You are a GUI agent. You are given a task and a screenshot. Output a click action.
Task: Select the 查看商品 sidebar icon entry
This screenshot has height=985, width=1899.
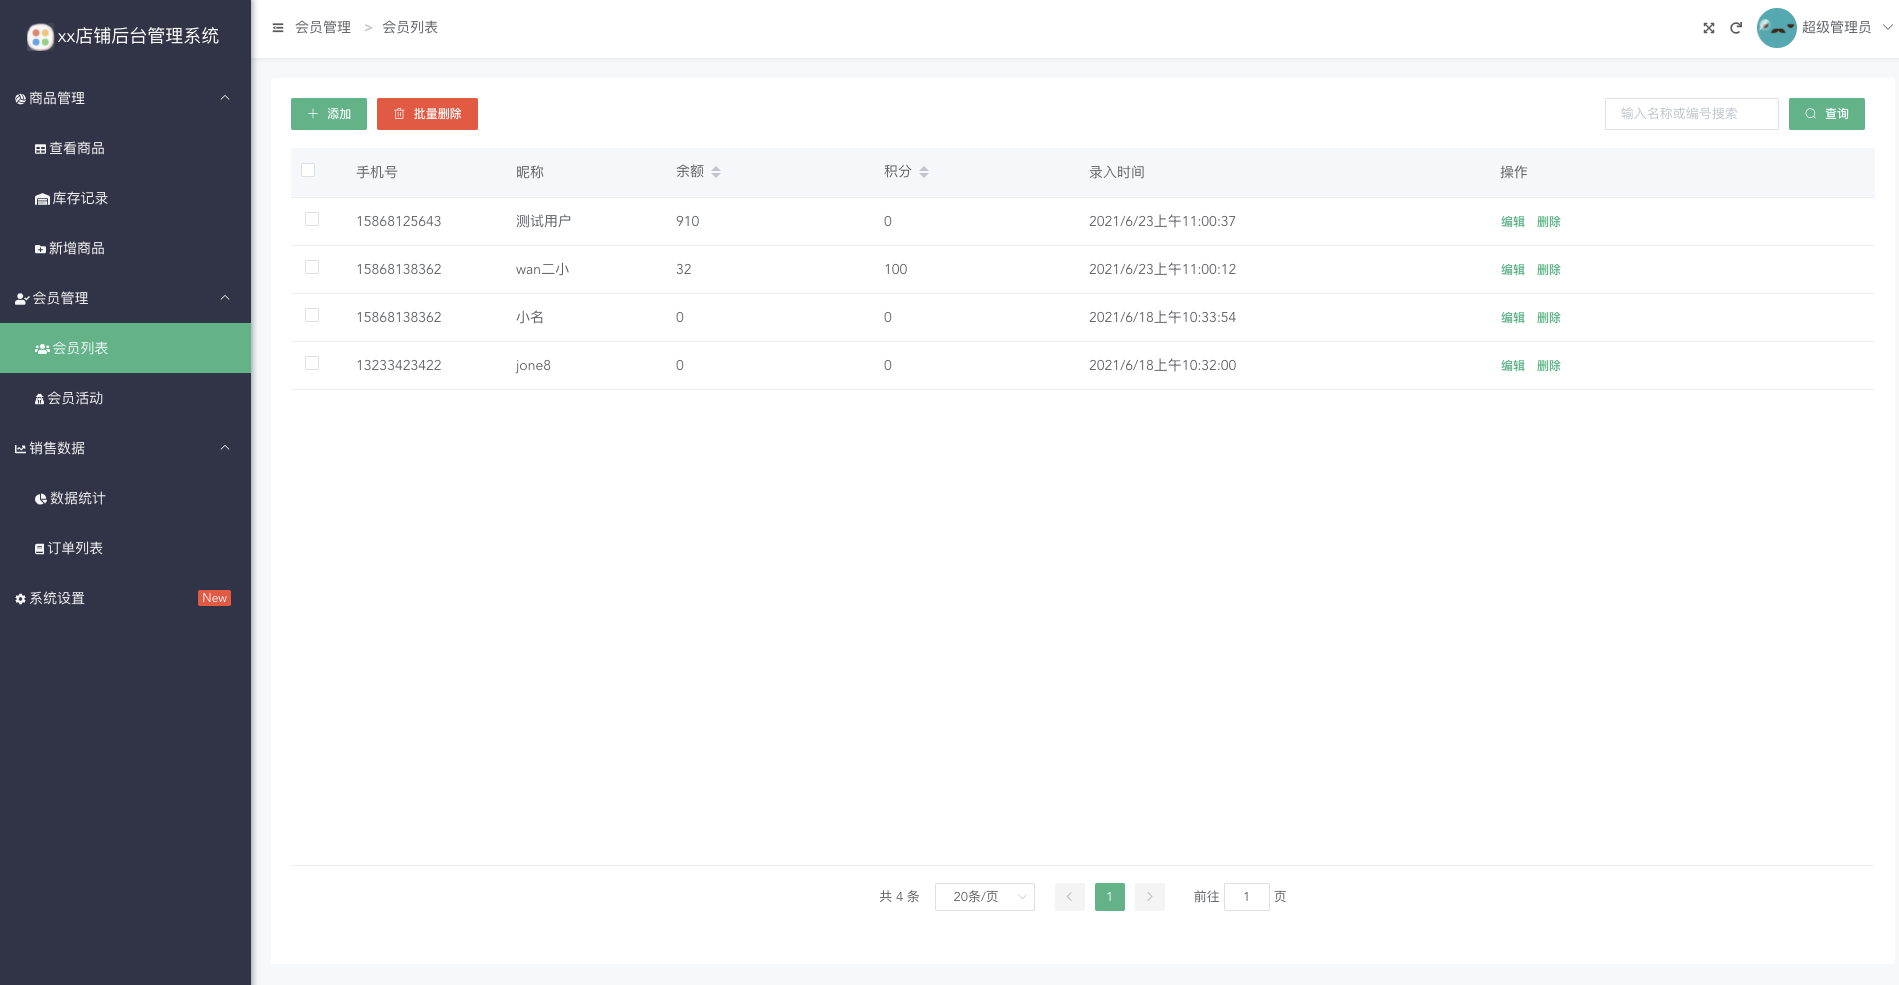[x=76, y=148]
